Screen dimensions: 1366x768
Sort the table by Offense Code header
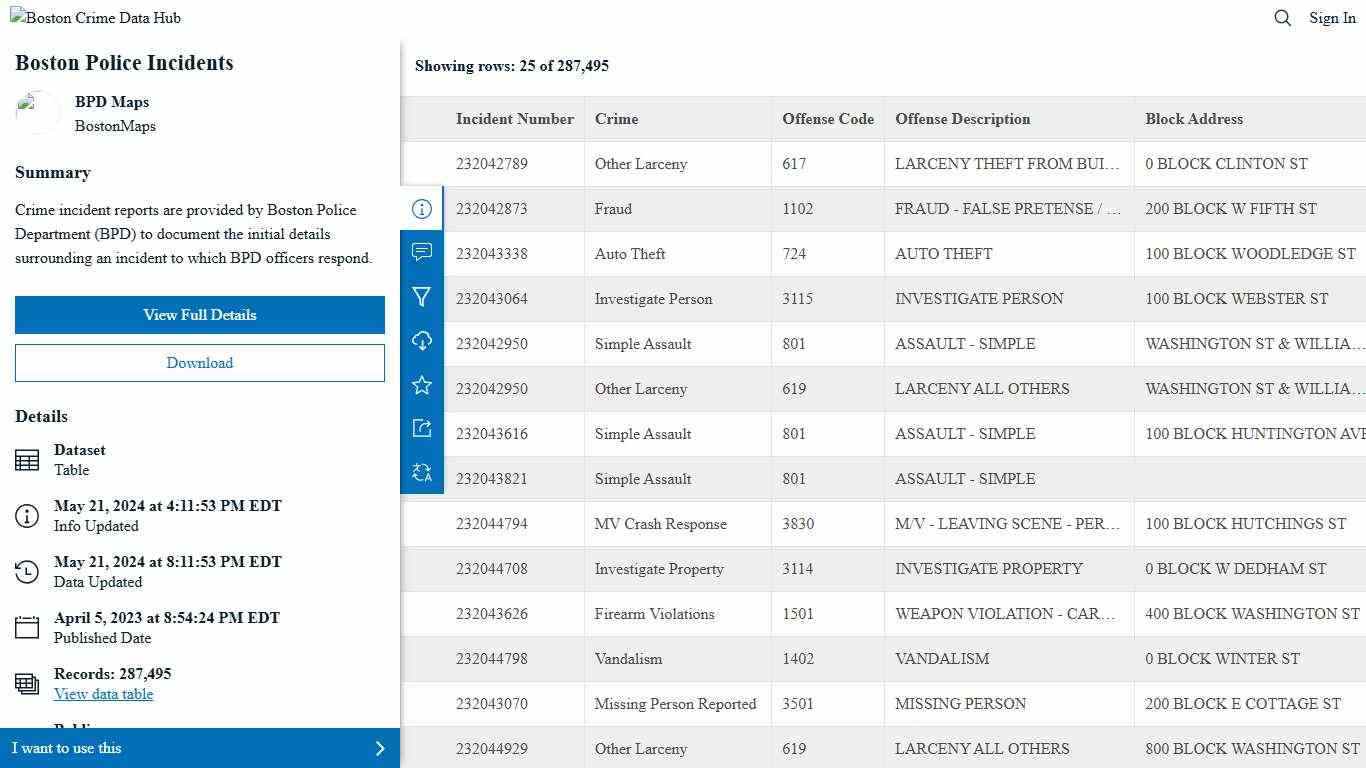(828, 119)
